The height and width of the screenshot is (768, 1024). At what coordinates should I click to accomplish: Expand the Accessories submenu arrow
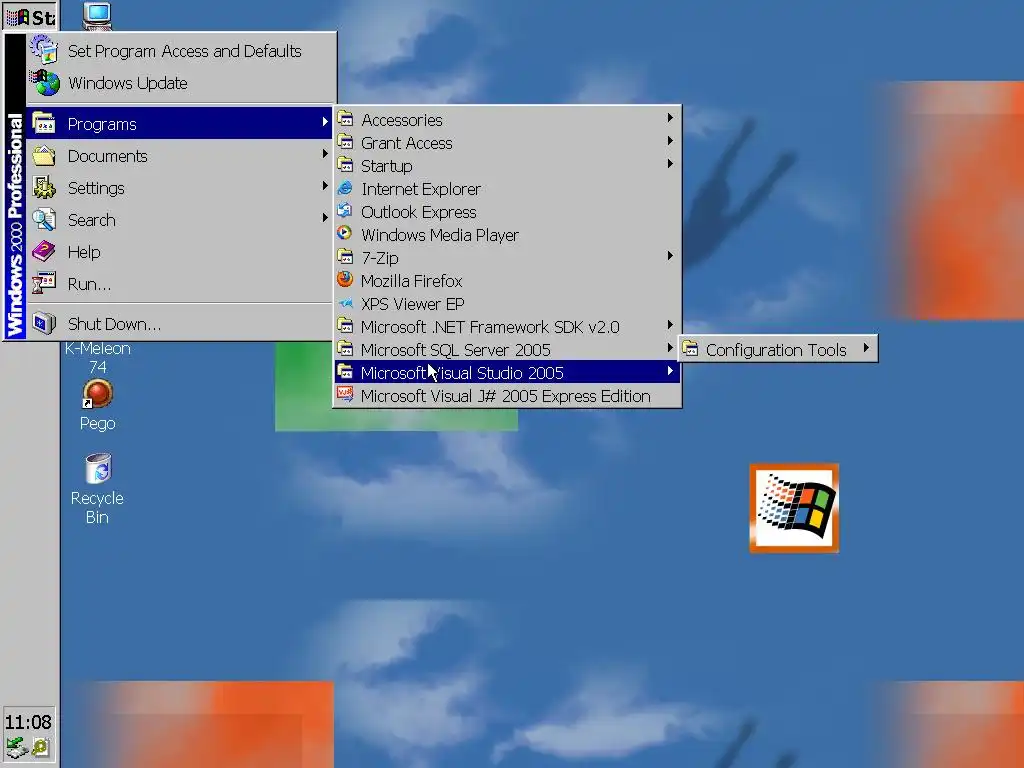pos(670,118)
